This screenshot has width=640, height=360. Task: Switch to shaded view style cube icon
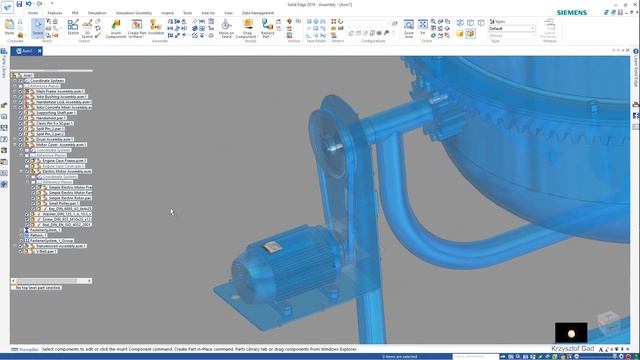[460, 34]
